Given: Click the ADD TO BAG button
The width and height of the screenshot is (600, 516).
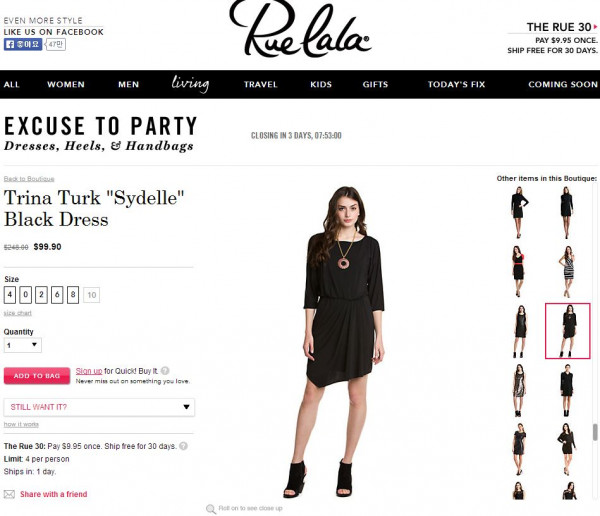Looking at the screenshot, I should (37, 376).
